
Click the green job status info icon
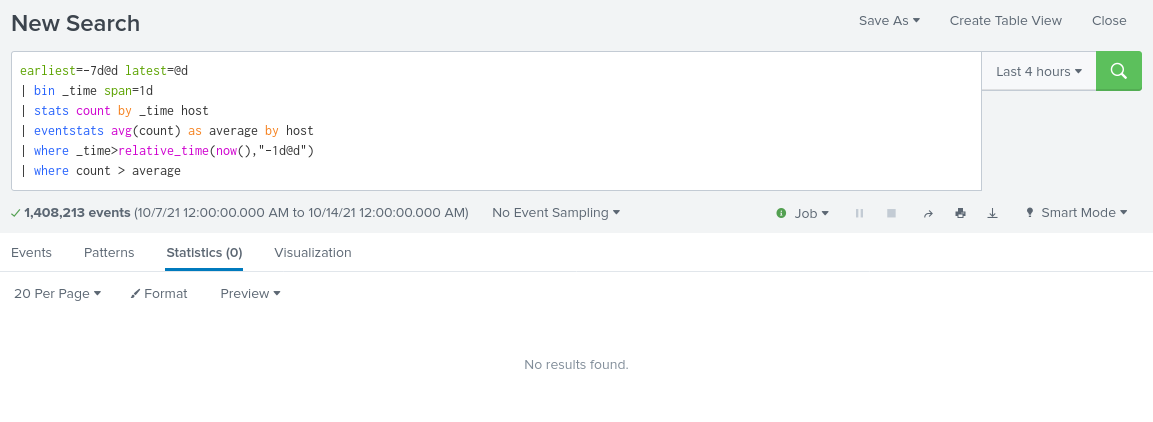tap(781, 213)
